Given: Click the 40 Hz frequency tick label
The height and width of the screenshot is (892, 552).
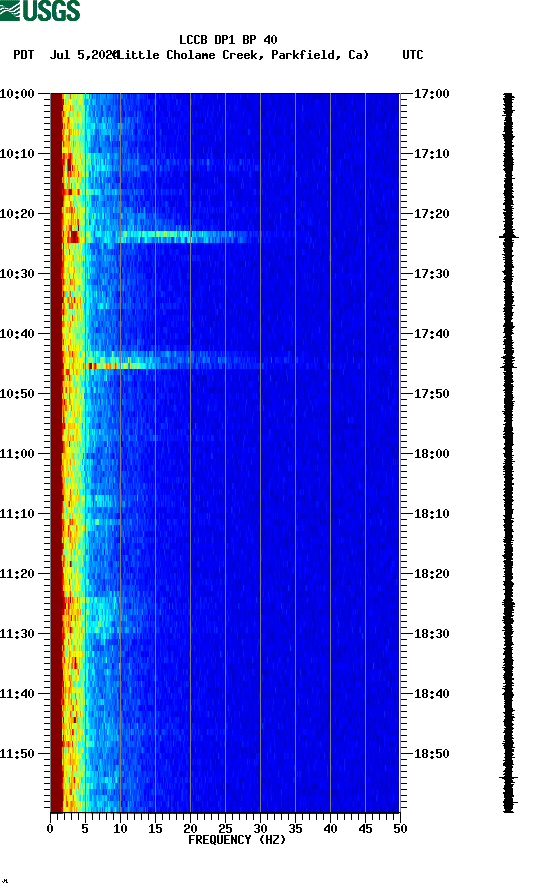Looking at the screenshot, I should point(330,829).
